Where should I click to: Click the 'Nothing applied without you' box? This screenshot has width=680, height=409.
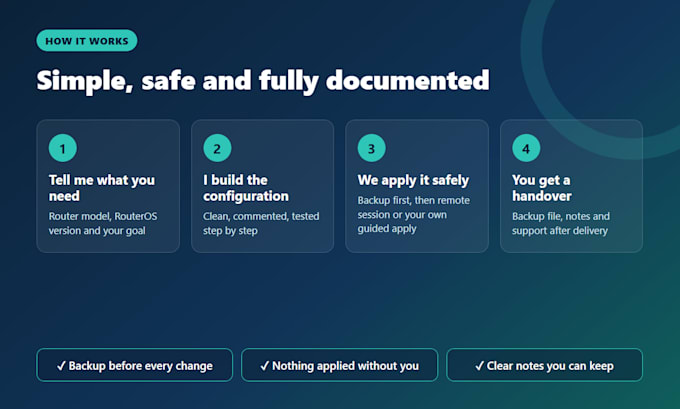[x=340, y=365]
